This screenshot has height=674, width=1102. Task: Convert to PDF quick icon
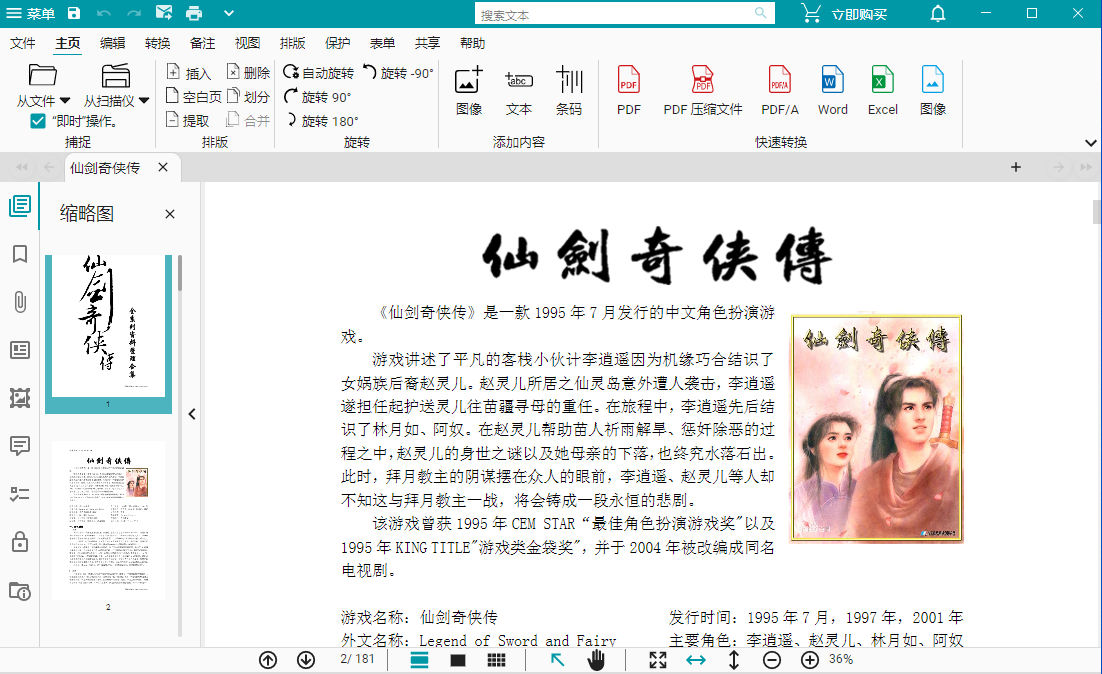(x=628, y=91)
